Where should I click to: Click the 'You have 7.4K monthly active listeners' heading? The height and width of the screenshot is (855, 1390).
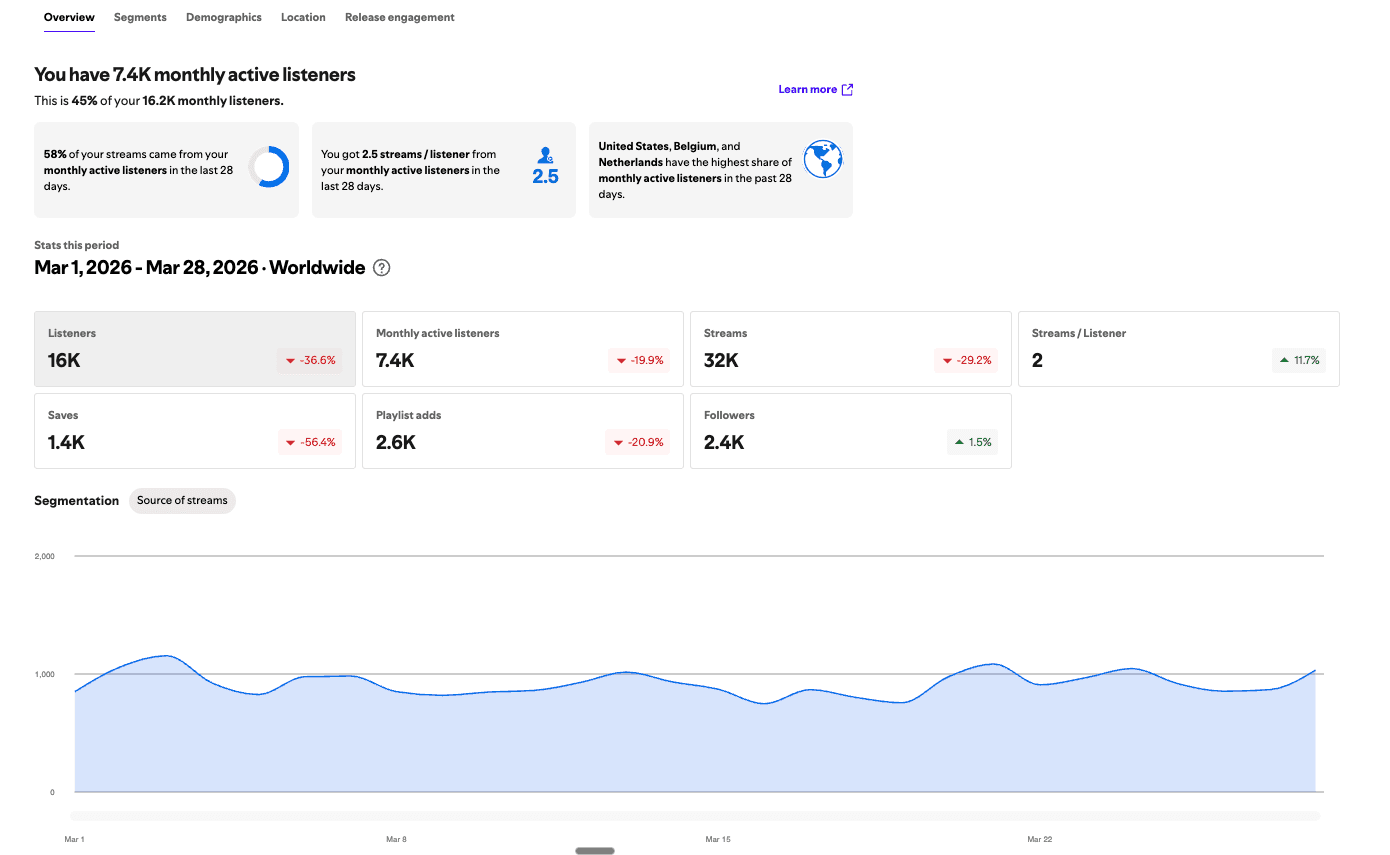(x=195, y=75)
